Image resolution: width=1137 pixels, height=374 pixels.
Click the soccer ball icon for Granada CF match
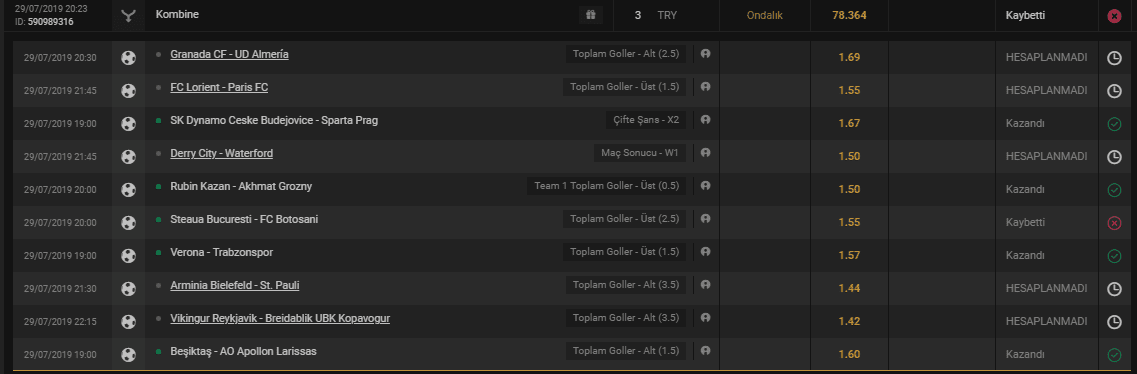pos(128,58)
